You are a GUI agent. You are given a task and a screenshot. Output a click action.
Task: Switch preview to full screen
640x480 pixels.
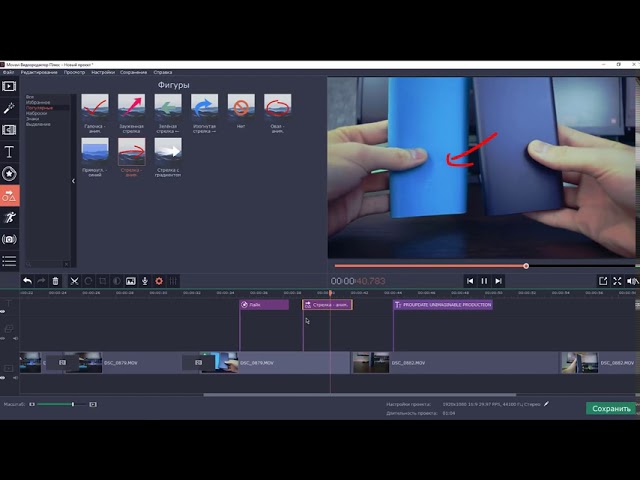click(617, 281)
